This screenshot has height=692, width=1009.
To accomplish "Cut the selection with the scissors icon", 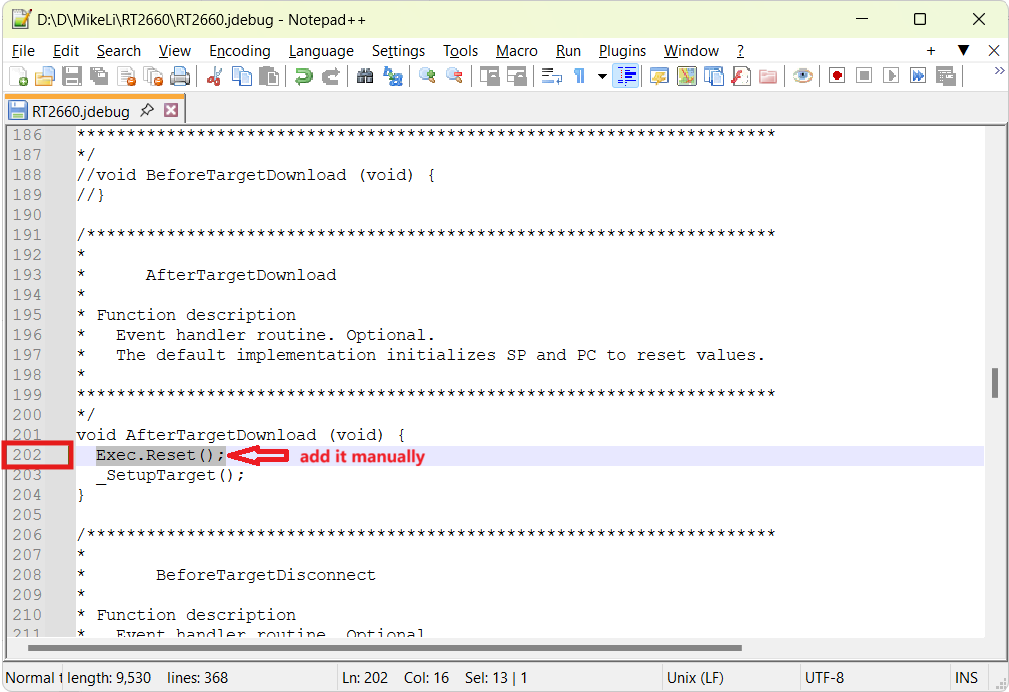I will pyautogui.click(x=214, y=77).
